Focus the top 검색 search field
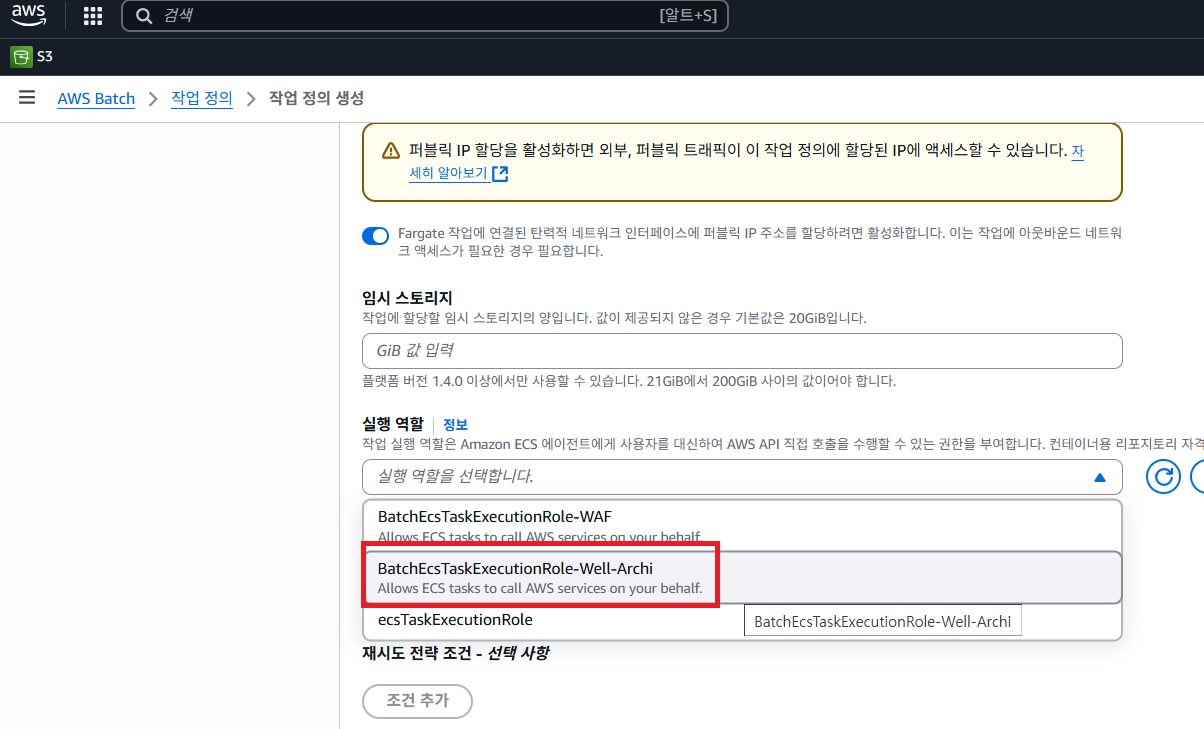This screenshot has width=1204, height=729. point(425,16)
